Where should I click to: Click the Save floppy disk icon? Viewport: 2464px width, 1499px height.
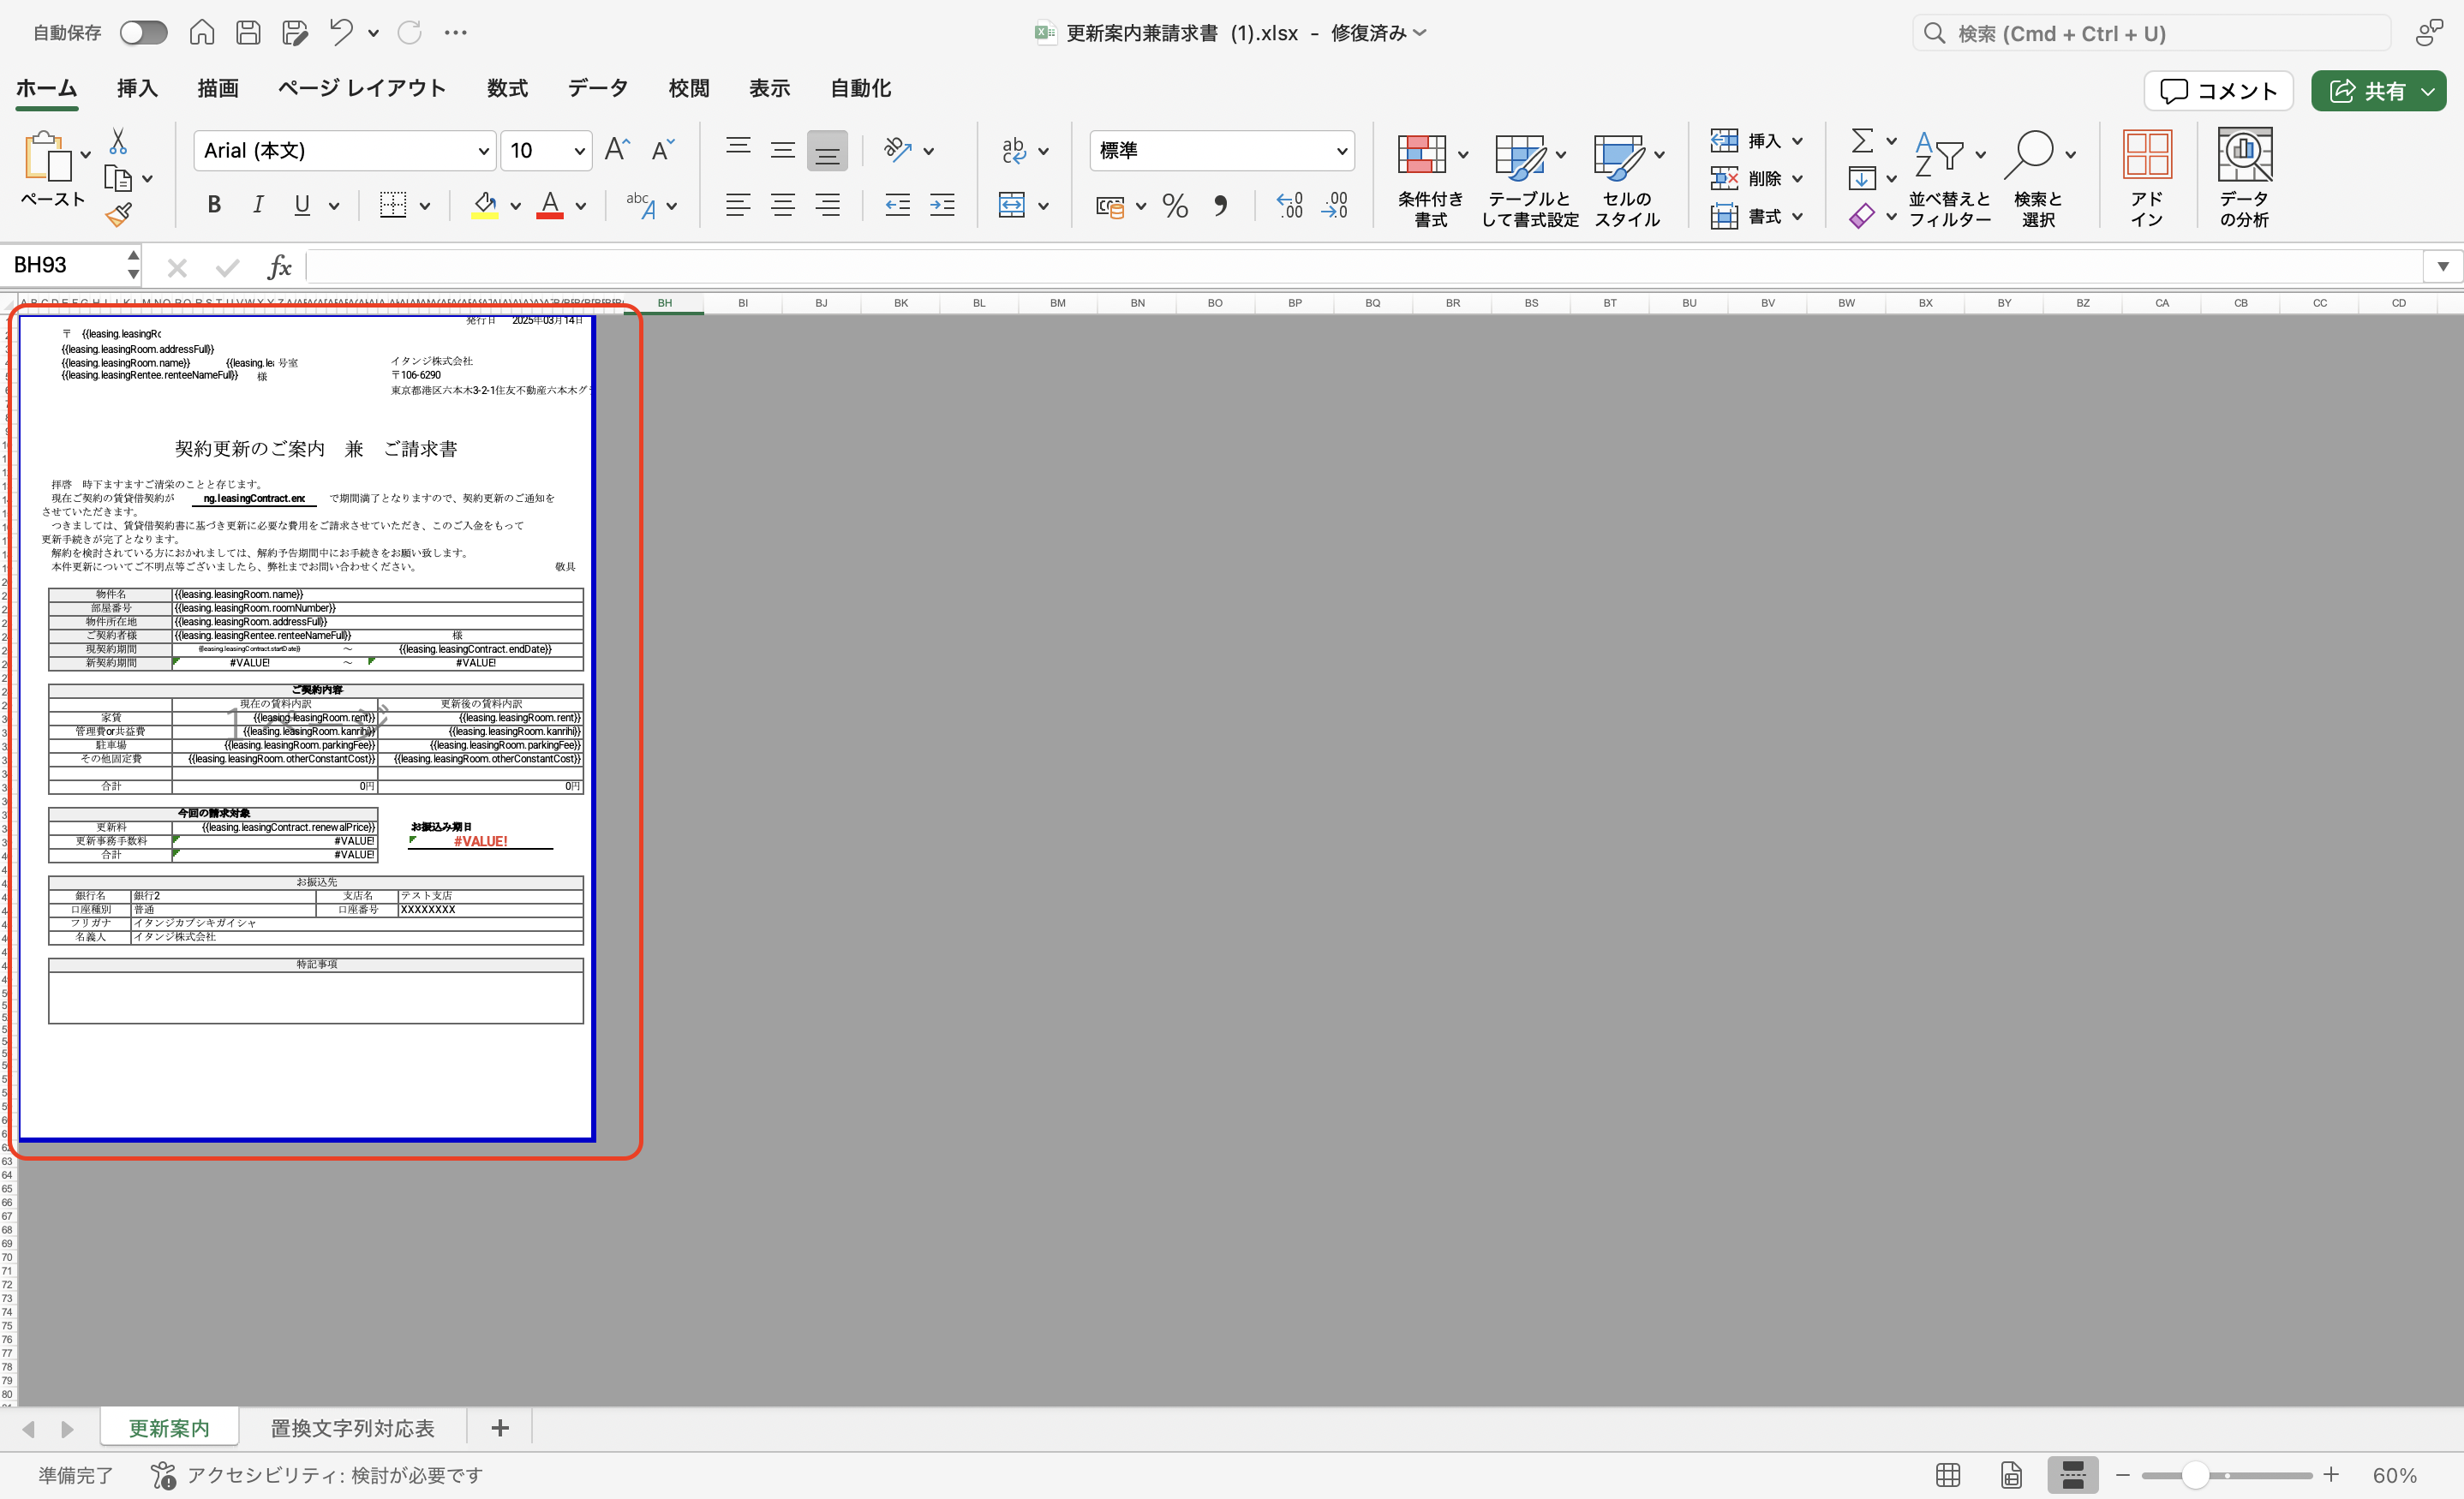pos(248,33)
